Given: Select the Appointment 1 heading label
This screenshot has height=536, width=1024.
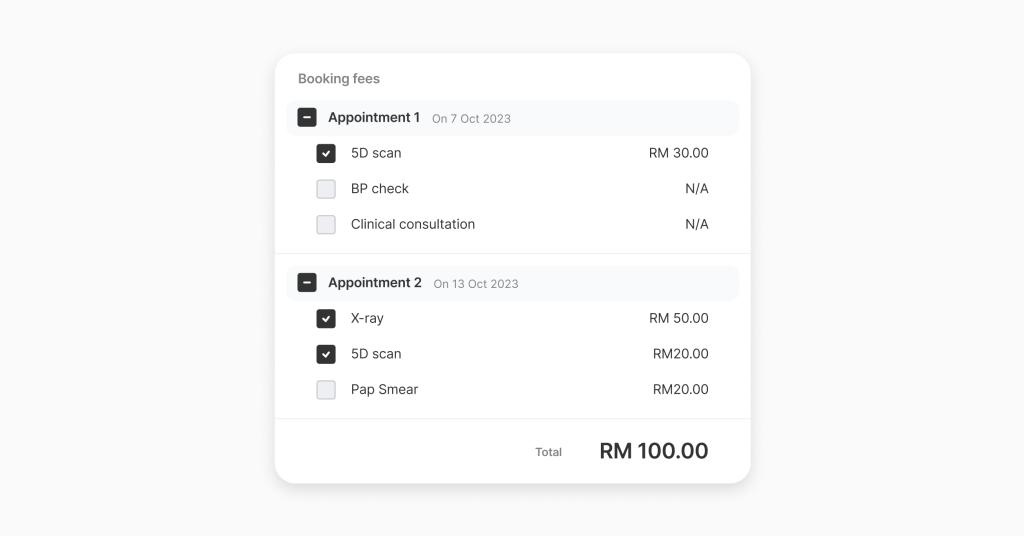Looking at the screenshot, I should 374,118.
